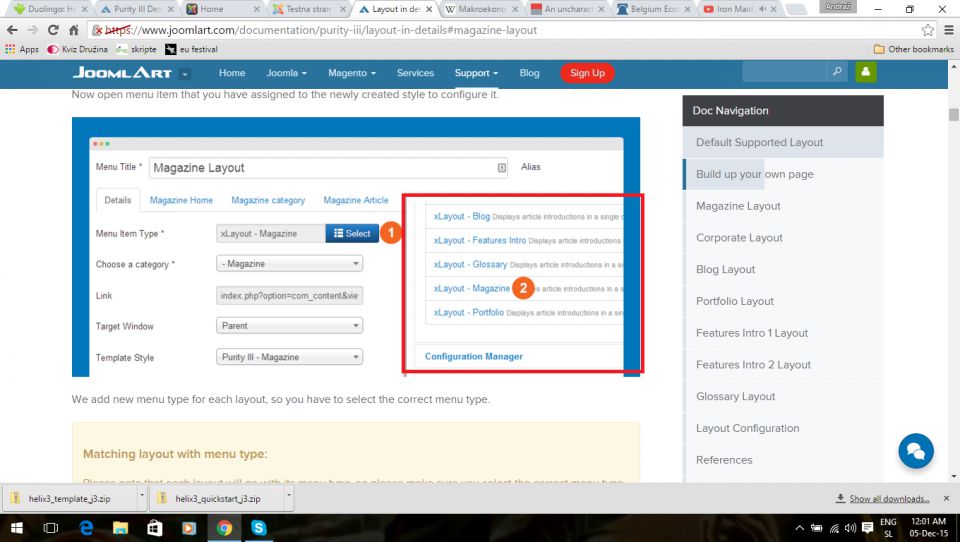Expand the dropdown arrow beside JoomlArt logo
Screen dimensions: 960x542
click(x=185, y=74)
